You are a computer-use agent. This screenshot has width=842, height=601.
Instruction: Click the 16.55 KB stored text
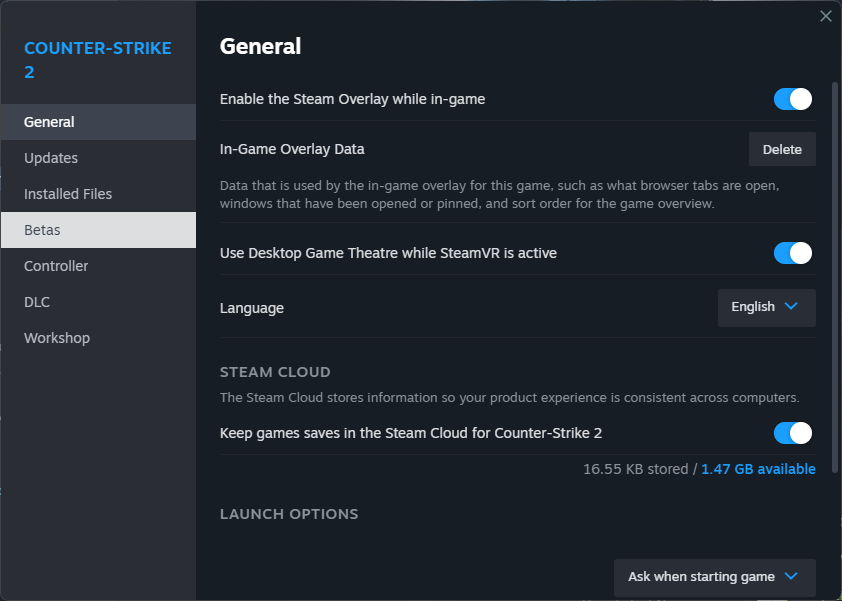pos(635,469)
